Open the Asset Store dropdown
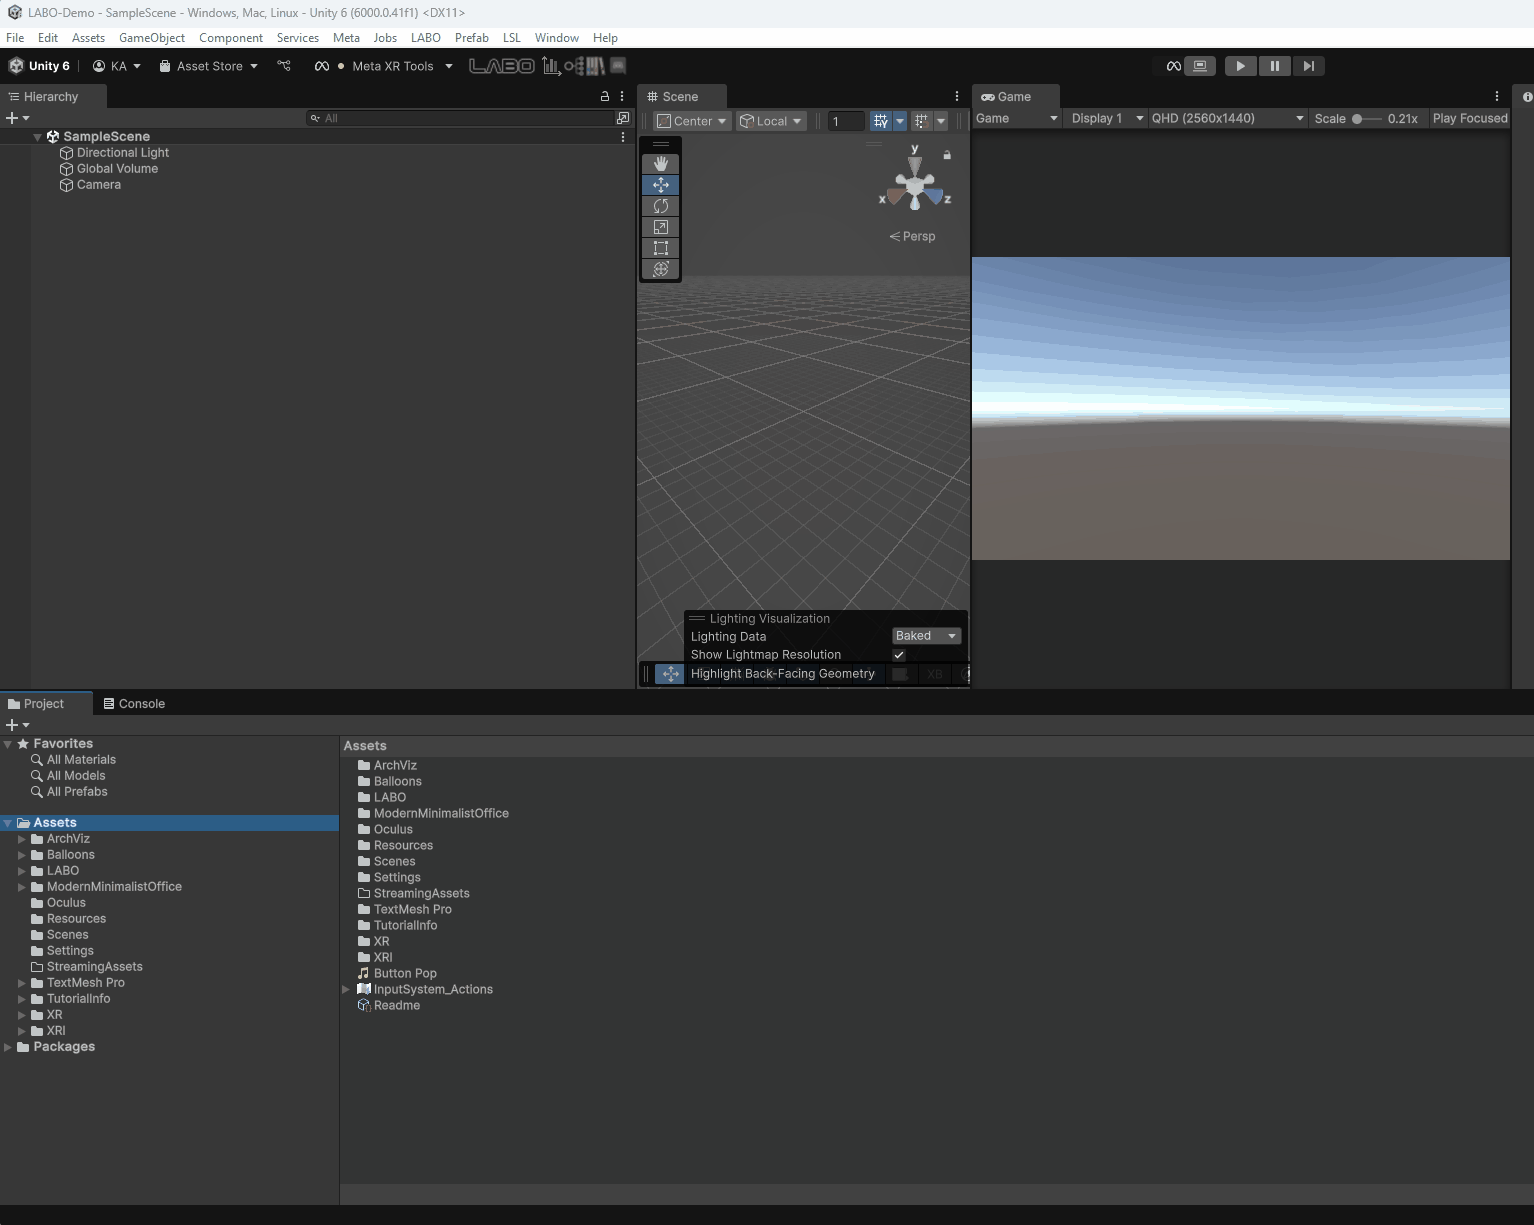This screenshot has height=1225, width=1534. coord(209,66)
